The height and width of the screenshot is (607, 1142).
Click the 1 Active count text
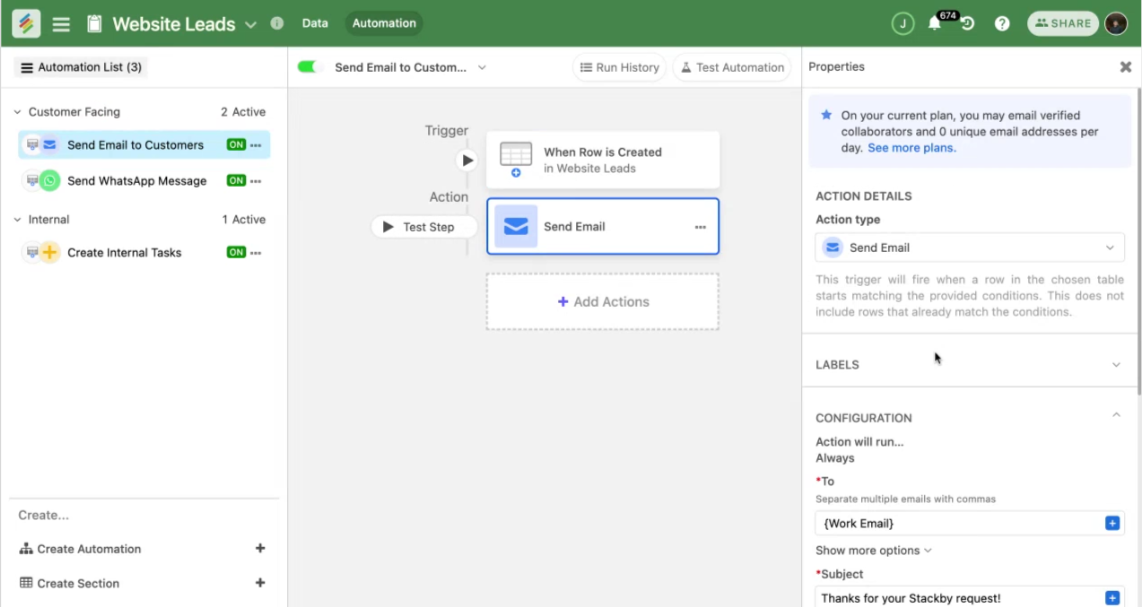(243, 219)
